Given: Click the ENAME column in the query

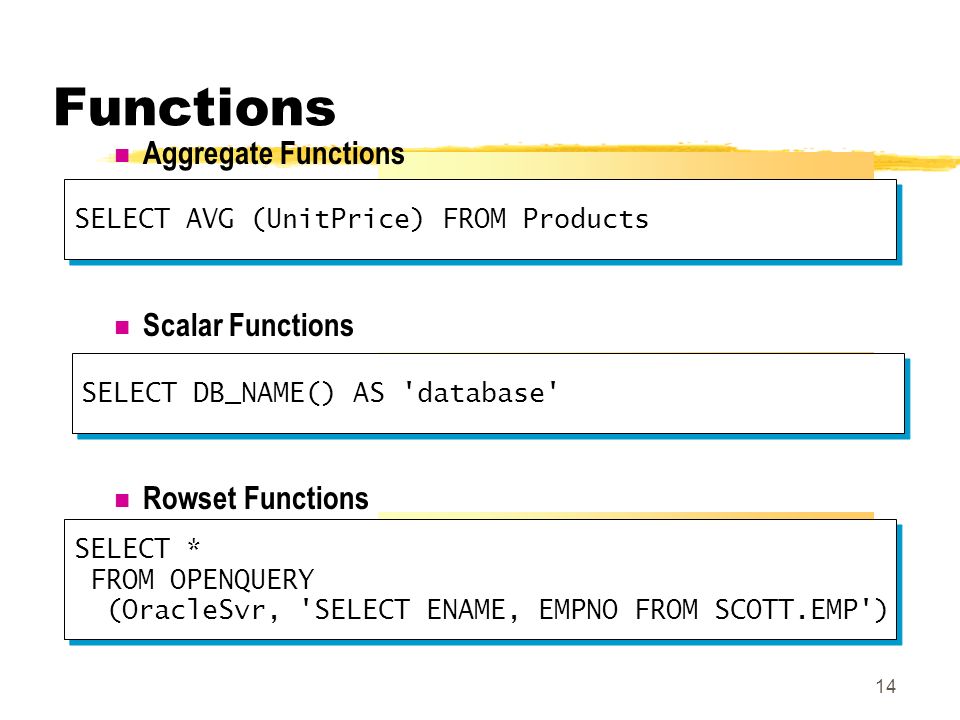Looking at the screenshot, I should tap(465, 610).
